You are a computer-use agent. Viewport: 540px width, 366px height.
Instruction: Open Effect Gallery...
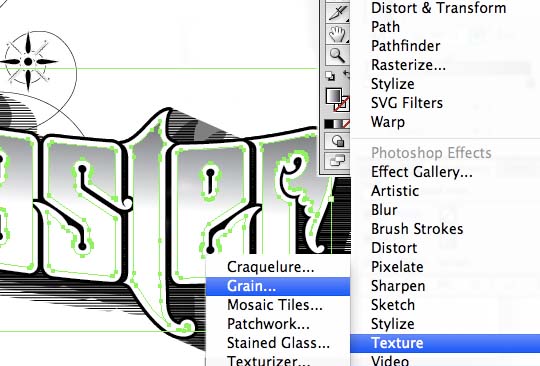422,172
